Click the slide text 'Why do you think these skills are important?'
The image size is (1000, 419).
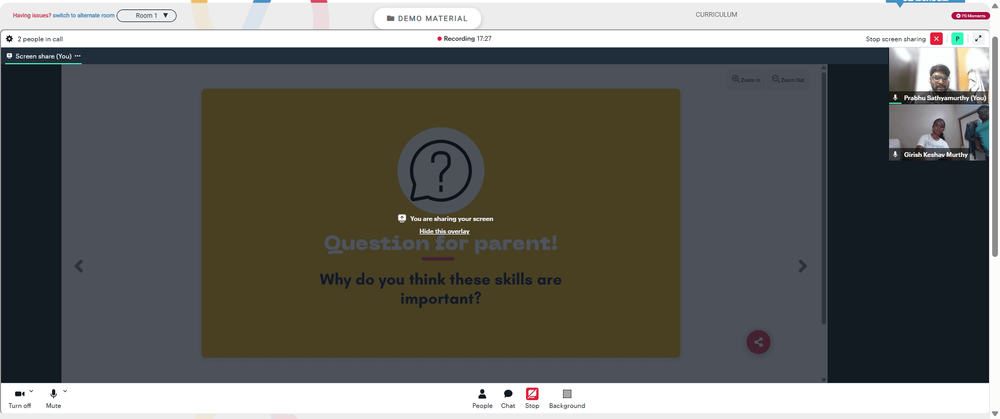[441, 288]
